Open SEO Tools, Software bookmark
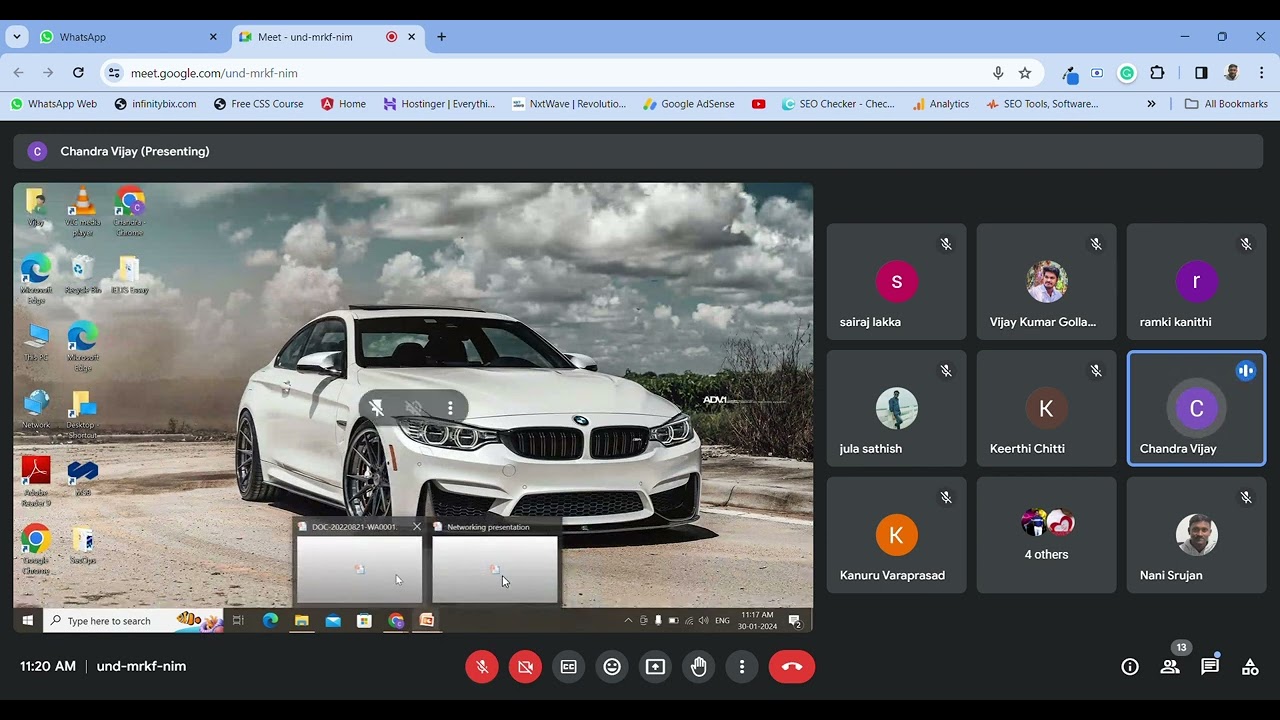Screen dimensions: 1280x720 (x=1042, y=104)
